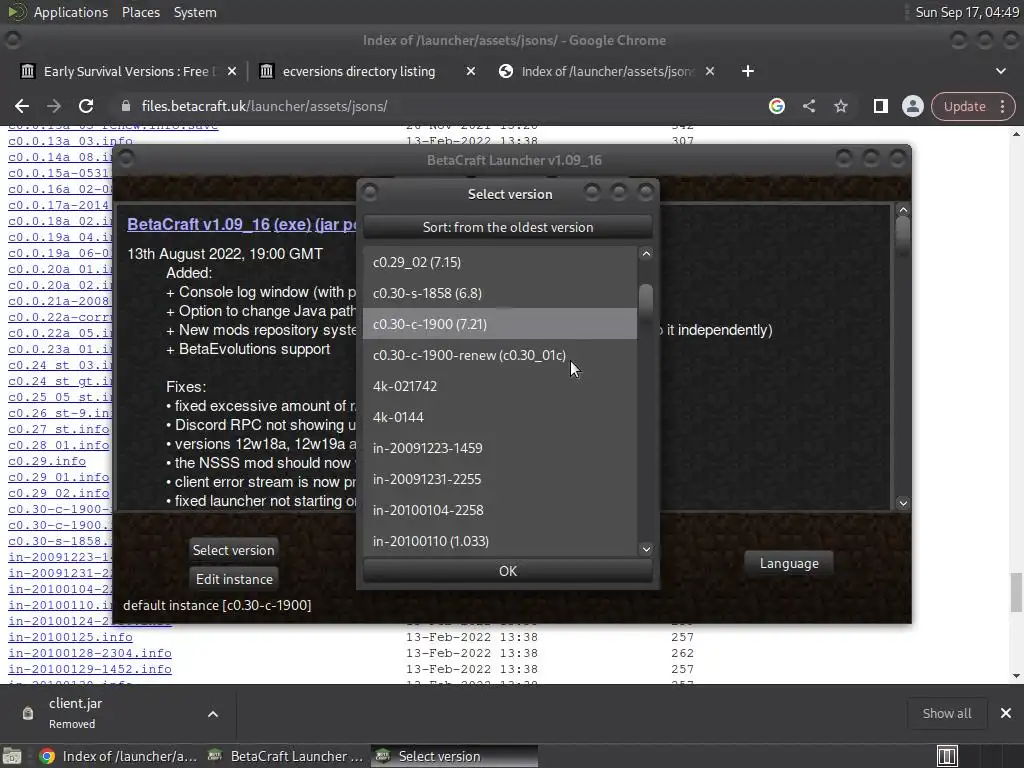Close the Early Survival Versions tab
This screenshot has height=768, width=1024.
tap(232, 71)
